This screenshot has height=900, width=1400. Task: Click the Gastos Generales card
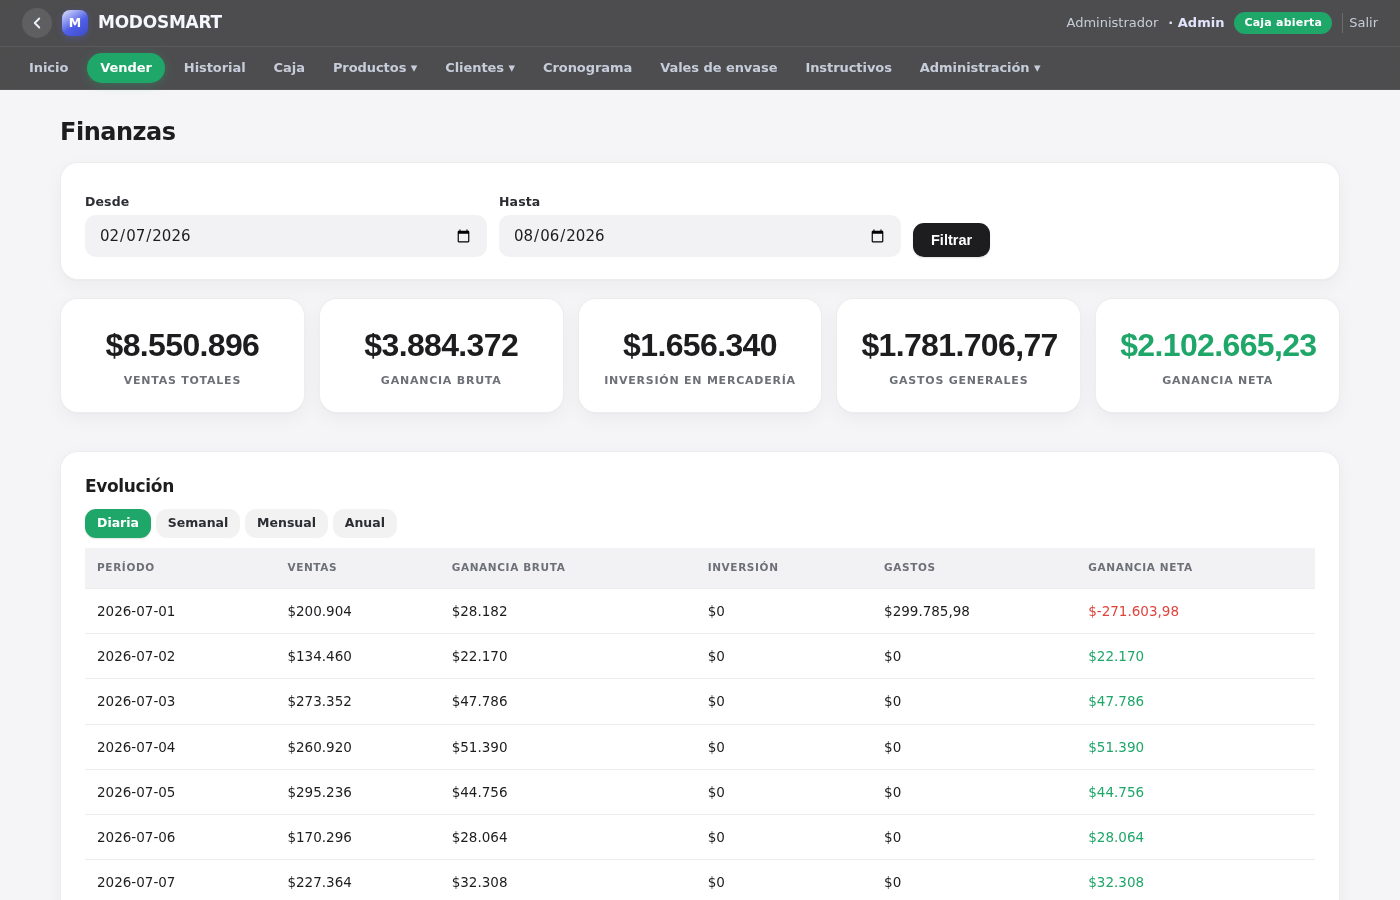[958, 356]
